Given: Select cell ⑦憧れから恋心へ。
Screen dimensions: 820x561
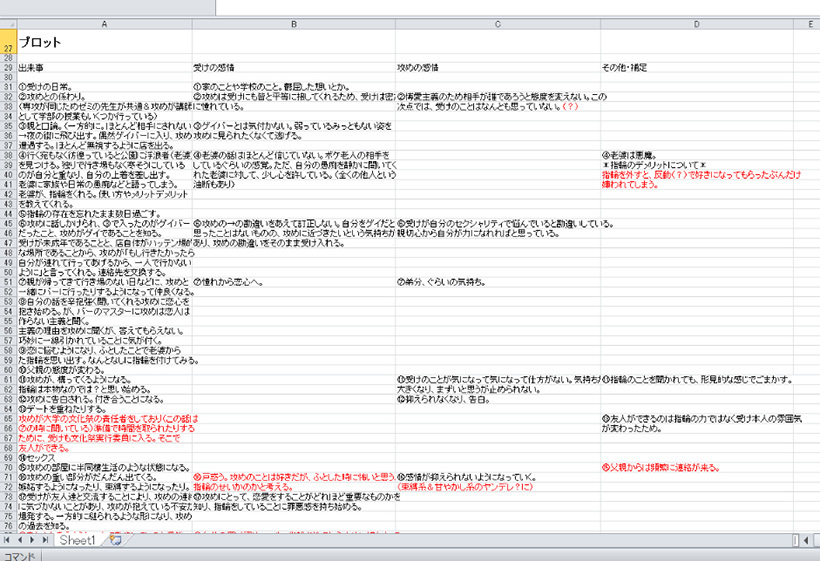Looking at the screenshot, I should coord(294,282).
